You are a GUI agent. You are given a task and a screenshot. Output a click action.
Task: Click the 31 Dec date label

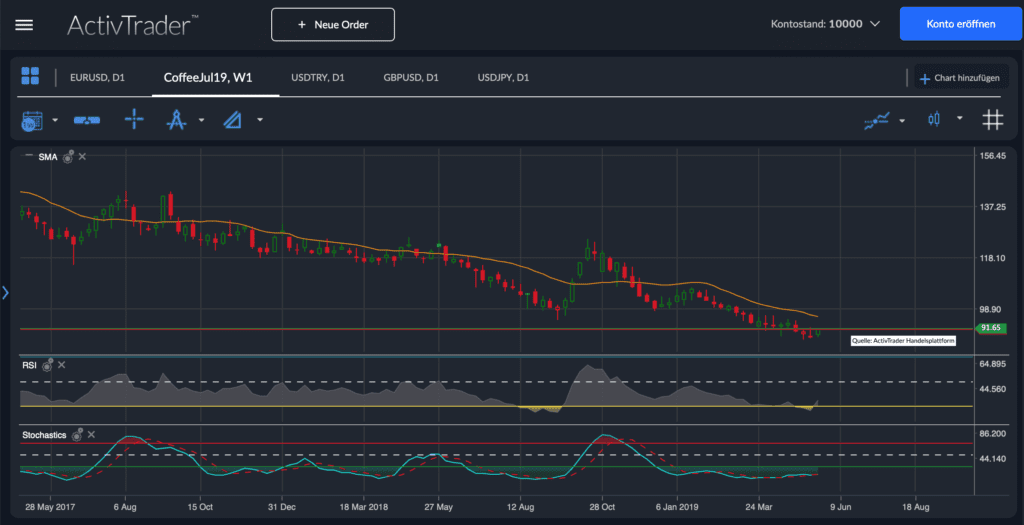281,507
